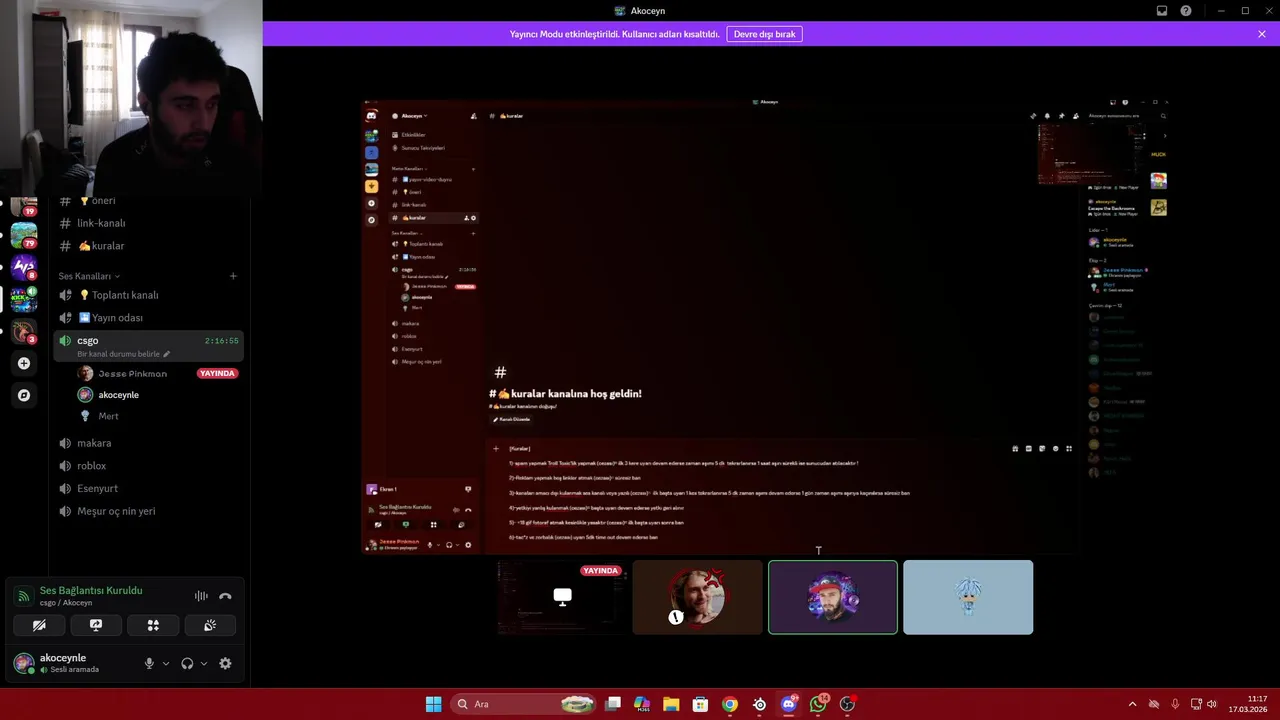1280x720 pixels.
Task: Toggle noise suppression waveform icon
Action: point(201,596)
